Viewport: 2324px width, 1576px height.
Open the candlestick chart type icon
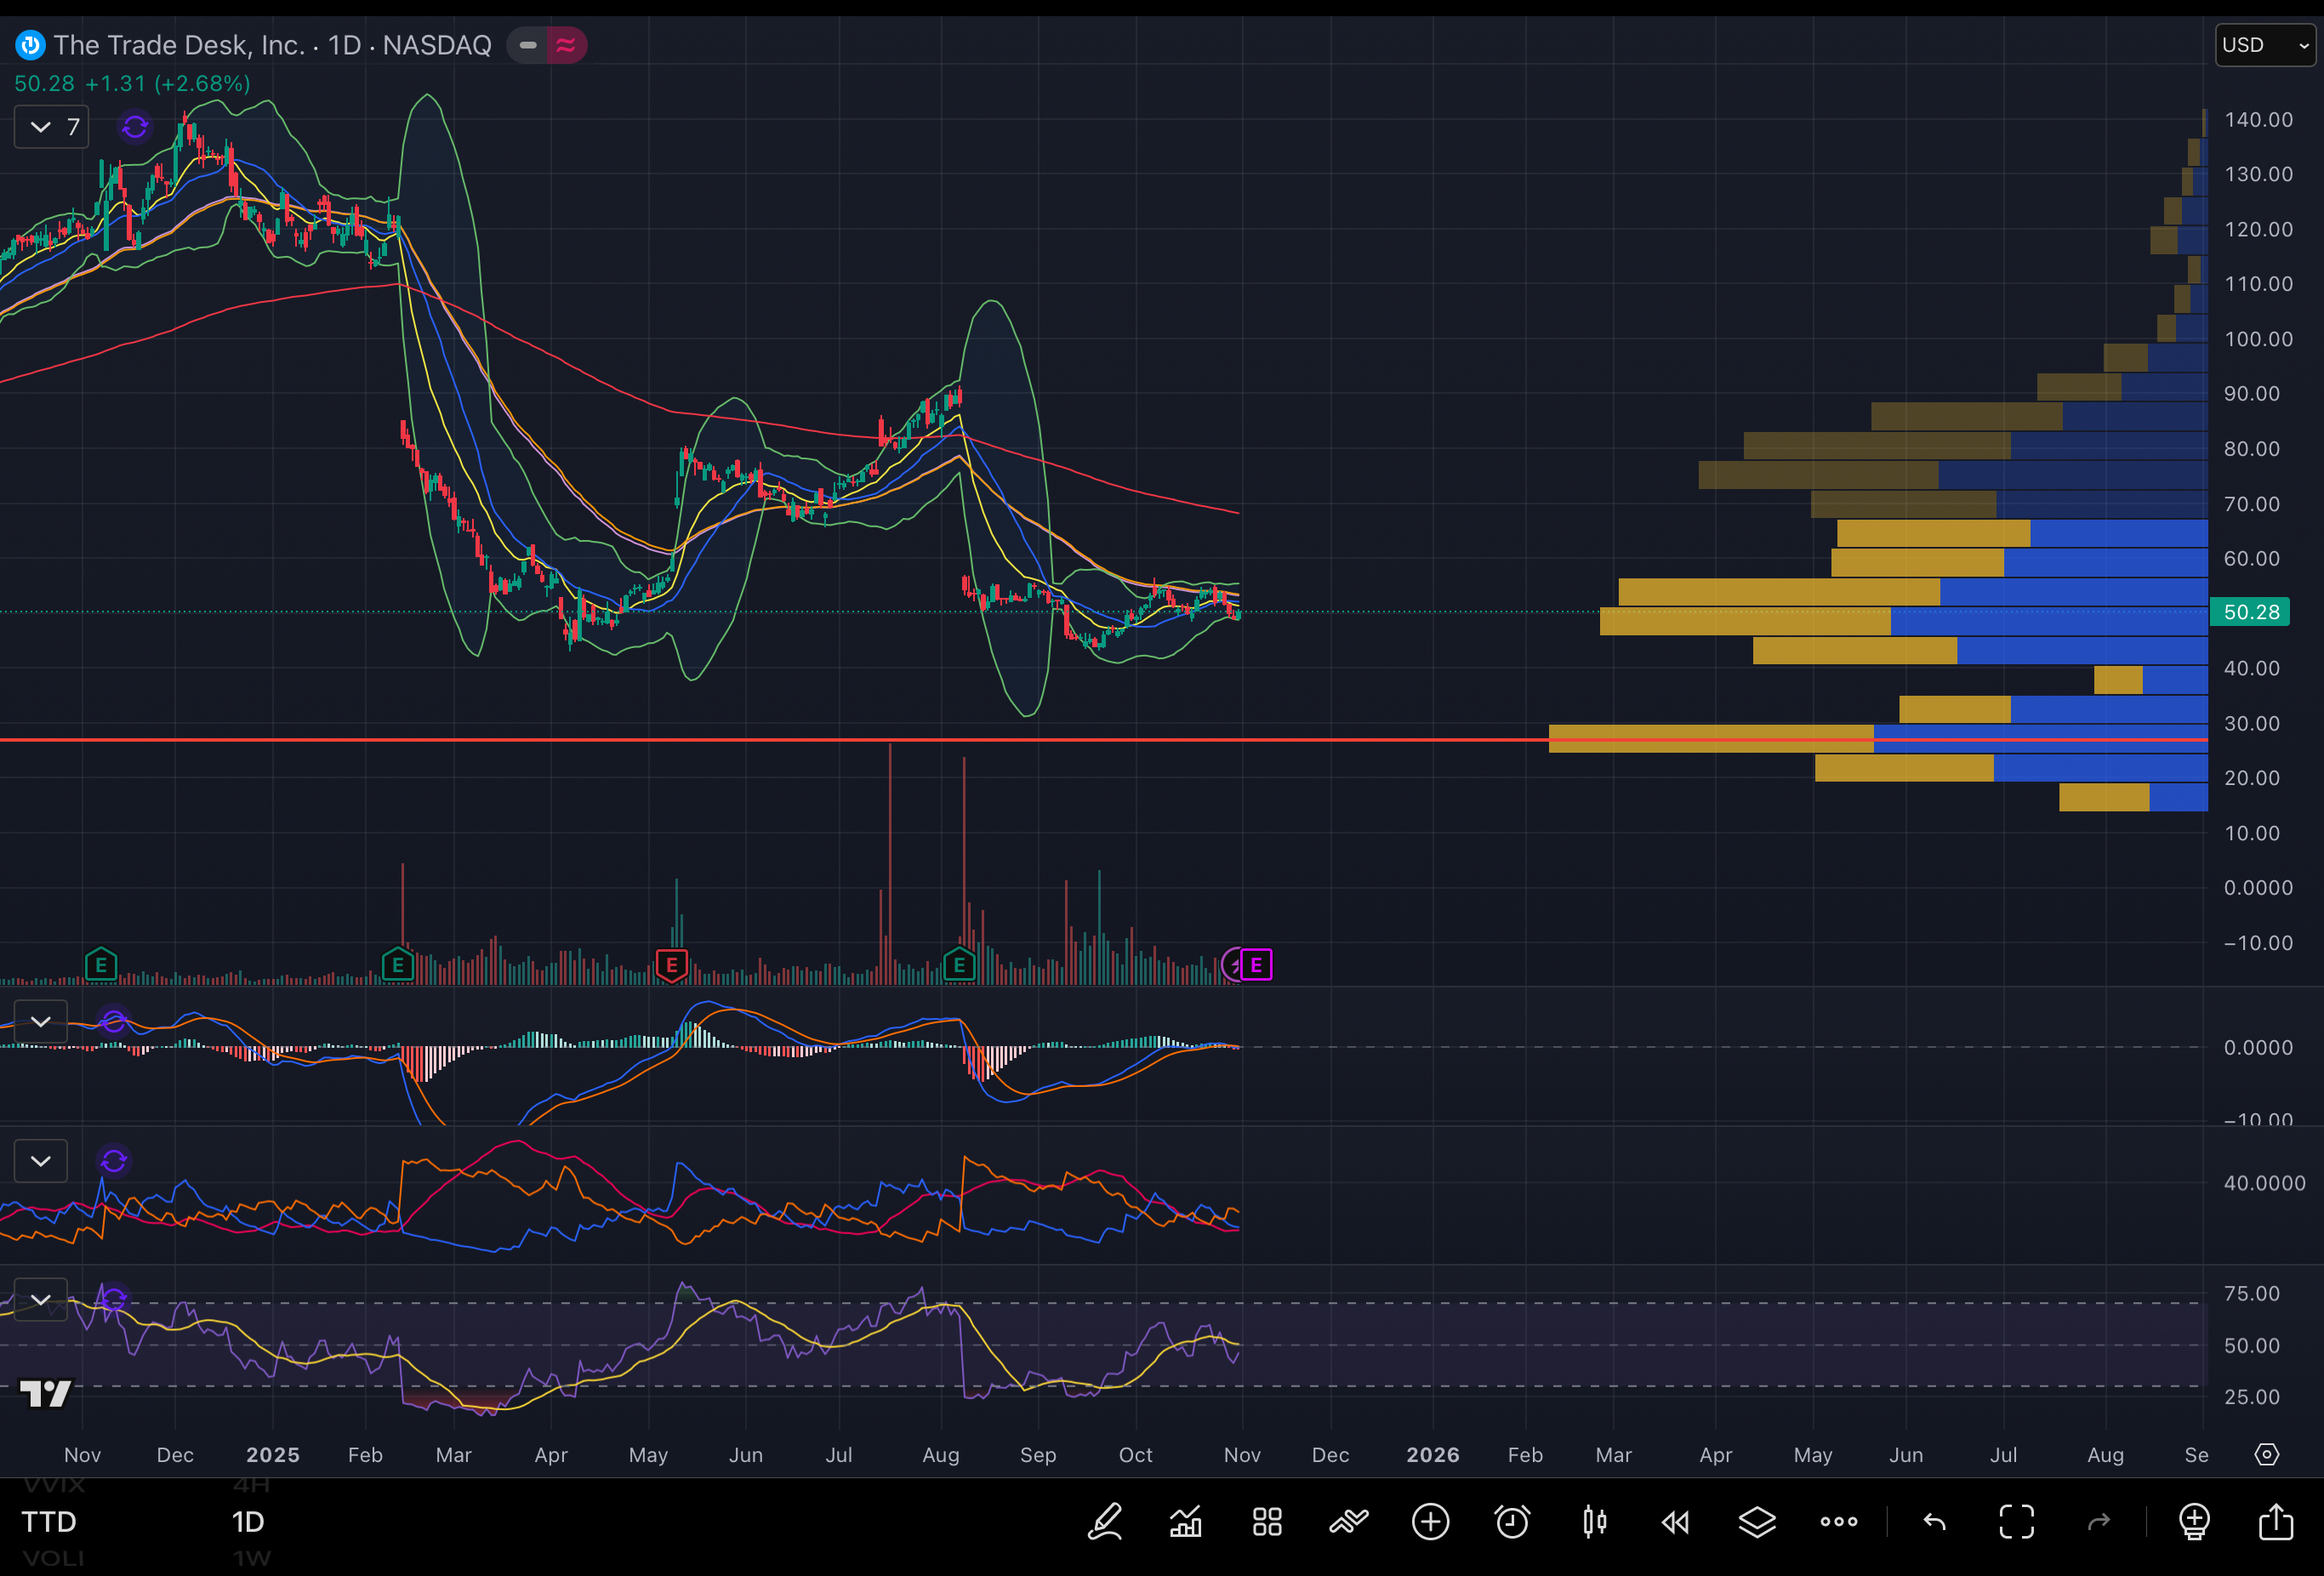(x=1594, y=1522)
